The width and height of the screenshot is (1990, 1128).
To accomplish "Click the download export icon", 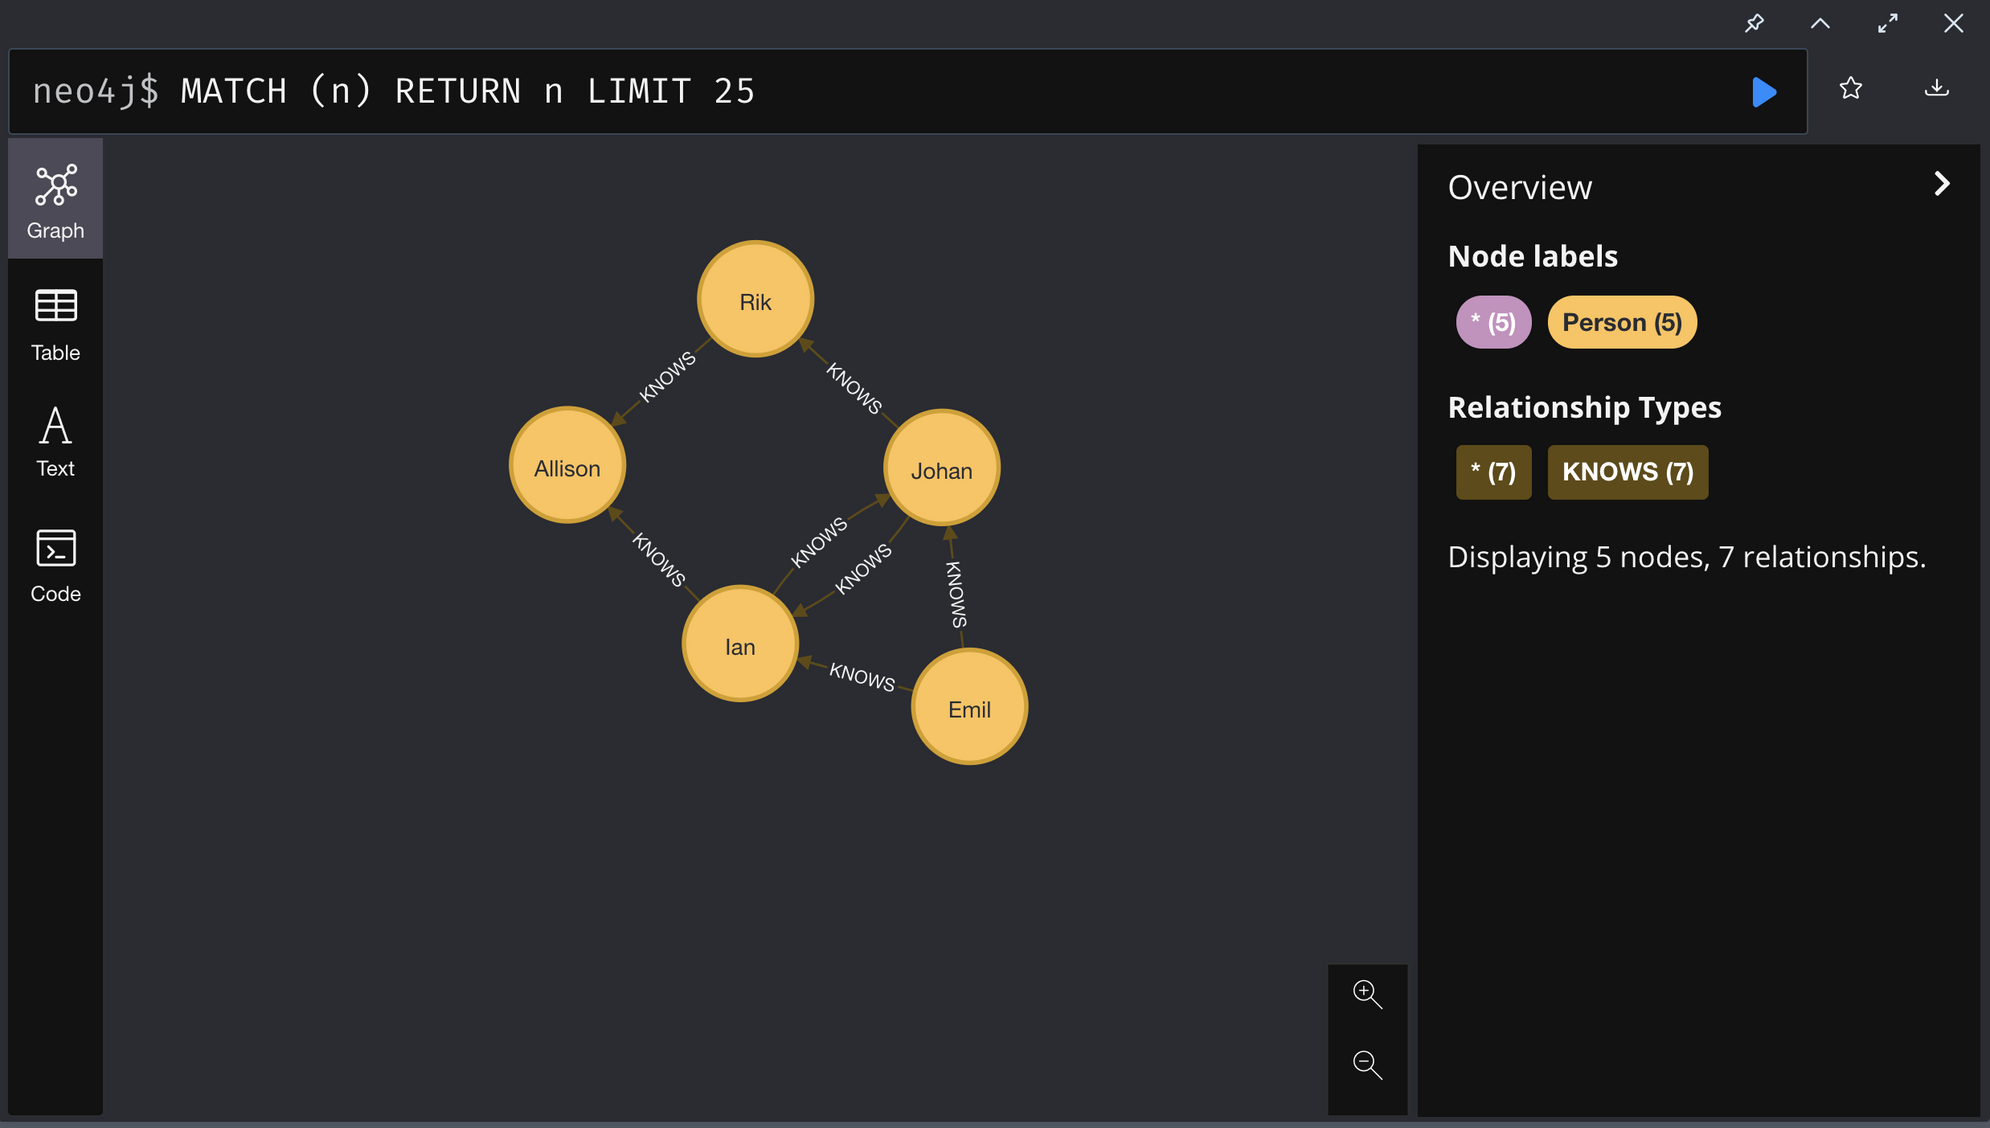I will 1937,88.
